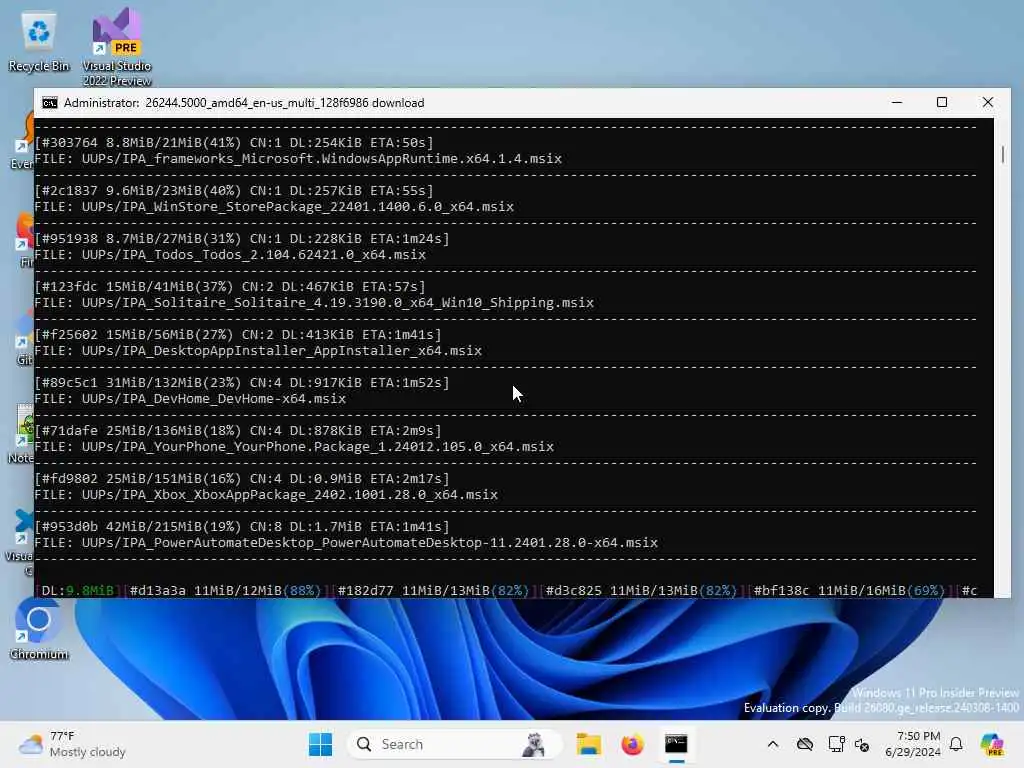1024x768 pixels.
Task: Click the #fd9802 progress status line
Action: pos(242,479)
